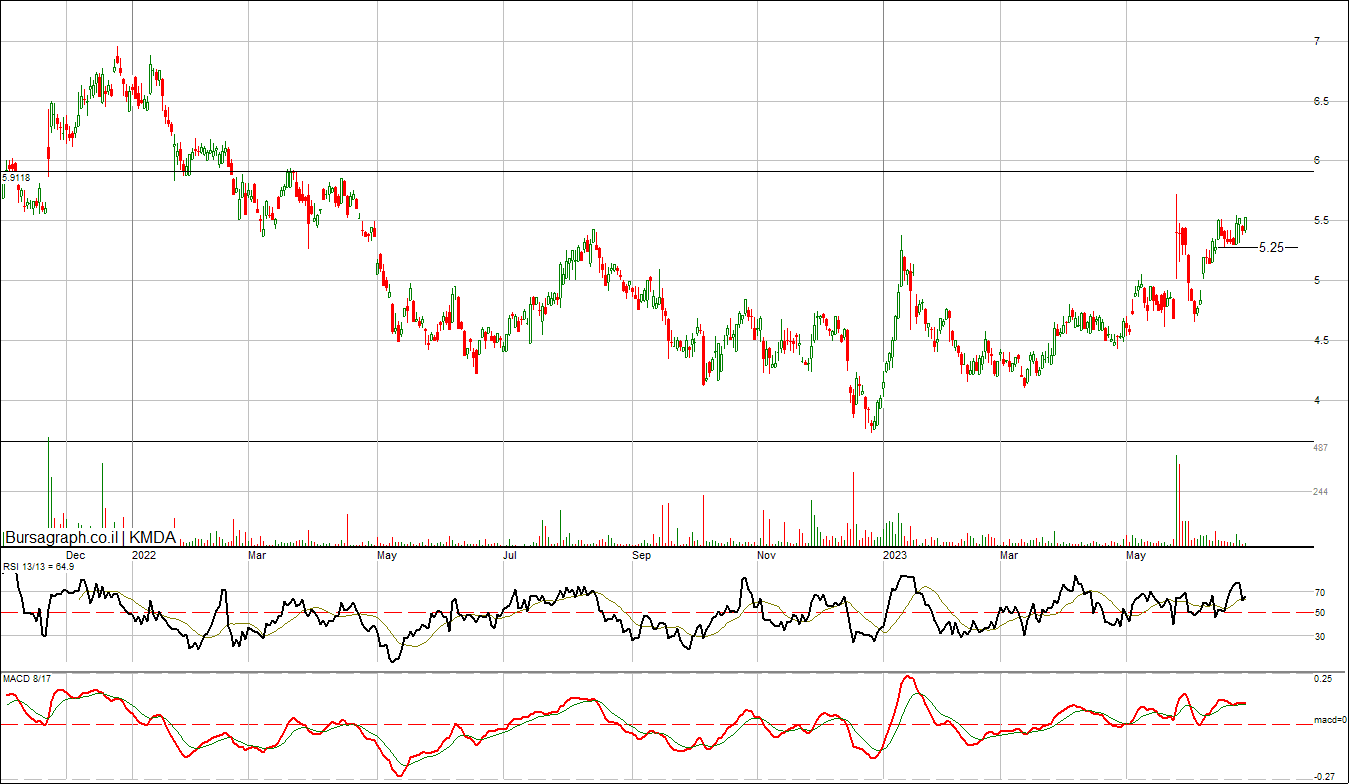Select the RSI 13/13 indicator label
The width and height of the screenshot is (1349, 784).
pos(40,566)
